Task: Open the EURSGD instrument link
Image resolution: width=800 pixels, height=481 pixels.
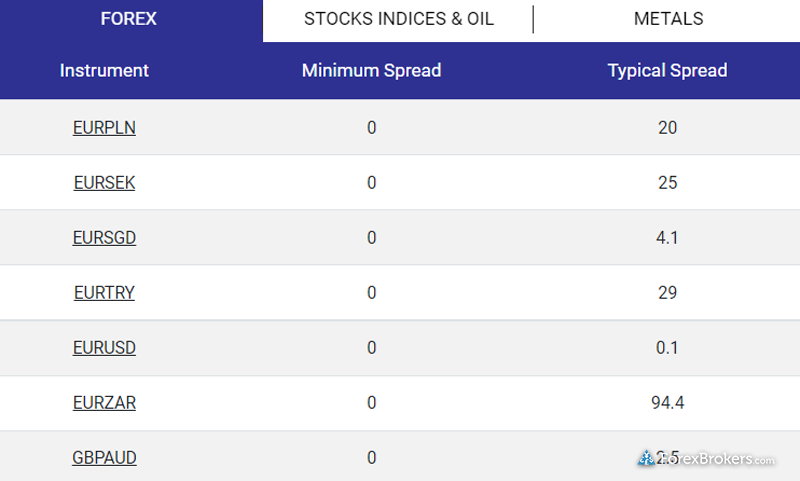Action: (104, 238)
